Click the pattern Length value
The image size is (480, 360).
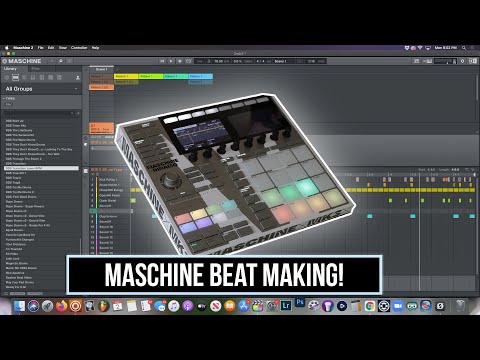pos(455,170)
